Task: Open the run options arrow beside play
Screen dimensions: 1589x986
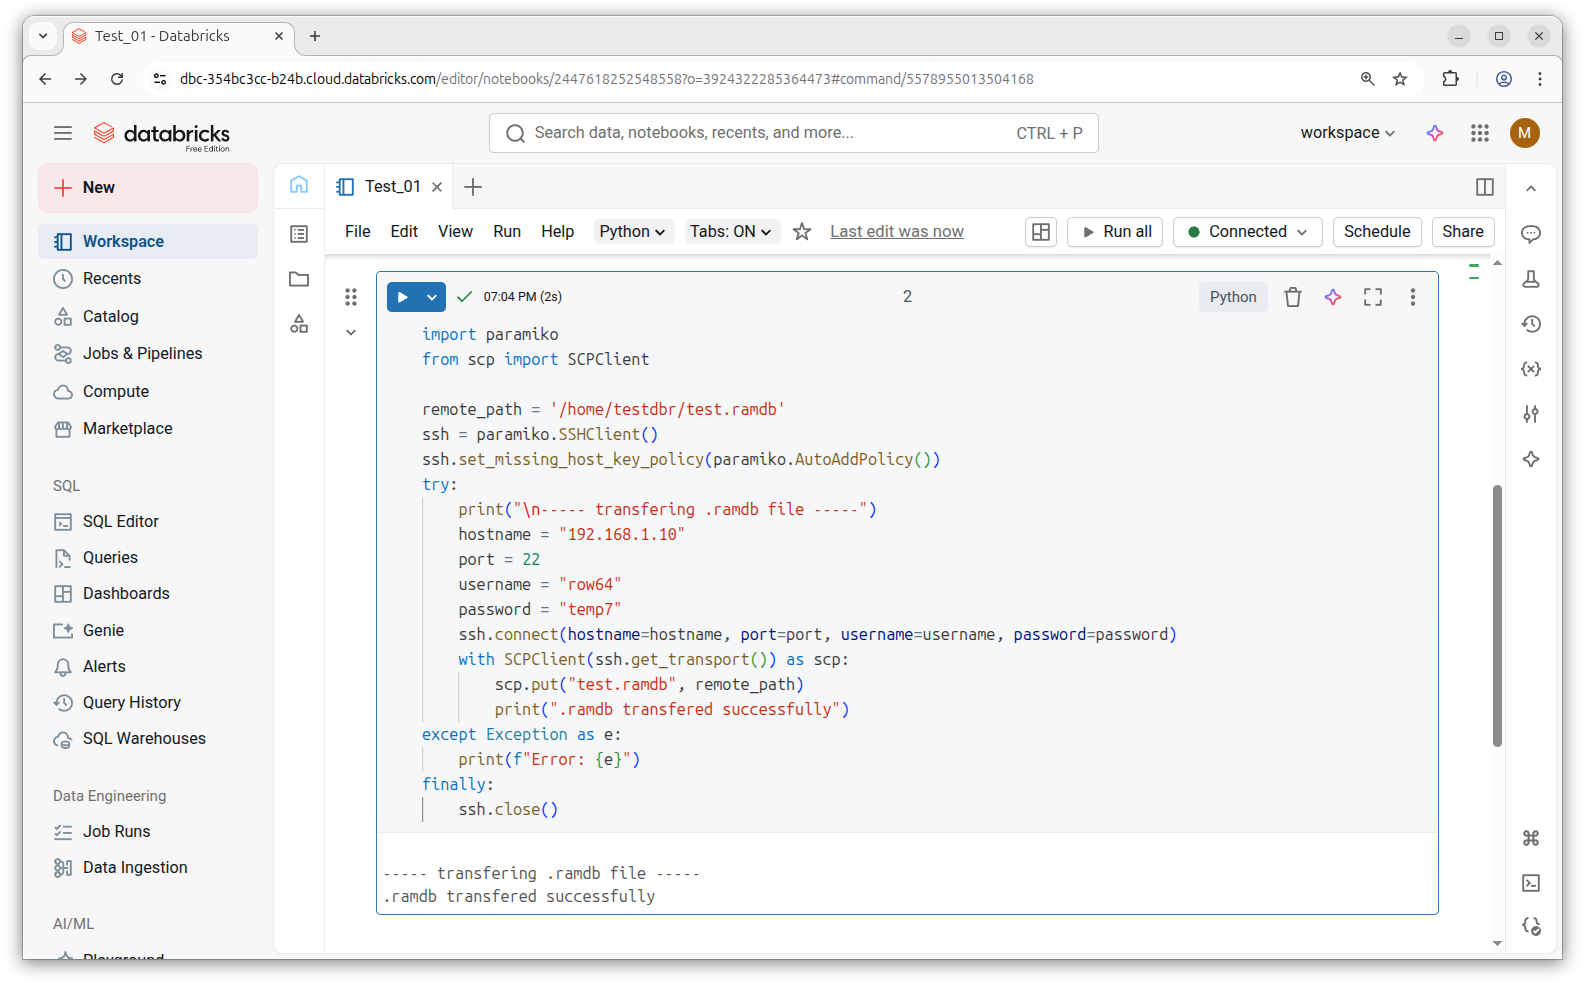Action: tap(432, 297)
